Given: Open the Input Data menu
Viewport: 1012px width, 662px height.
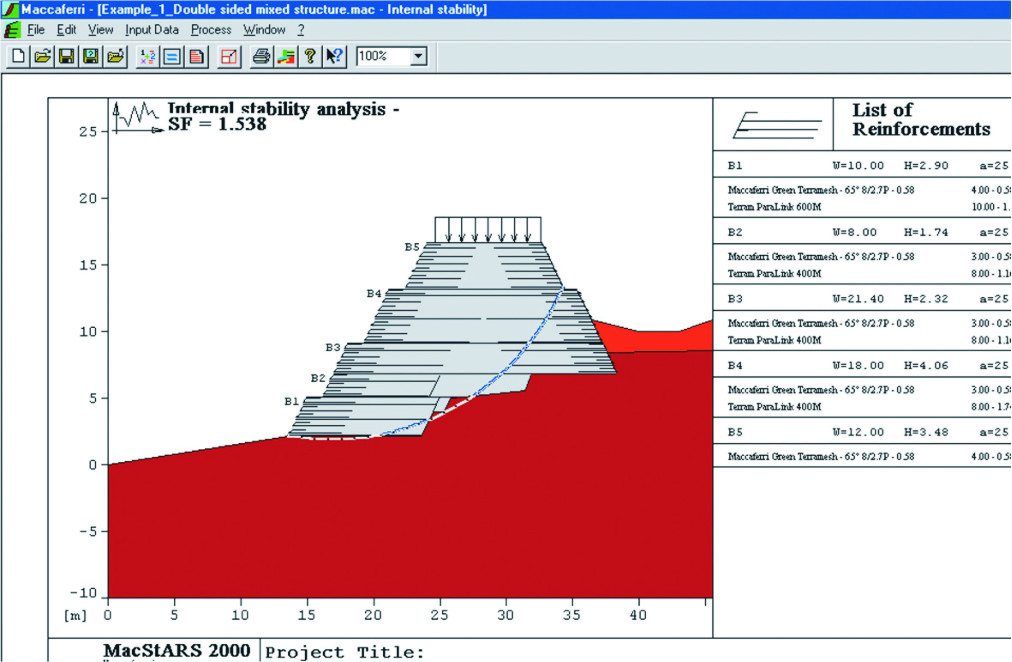Looking at the screenshot, I should coord(152,30).
